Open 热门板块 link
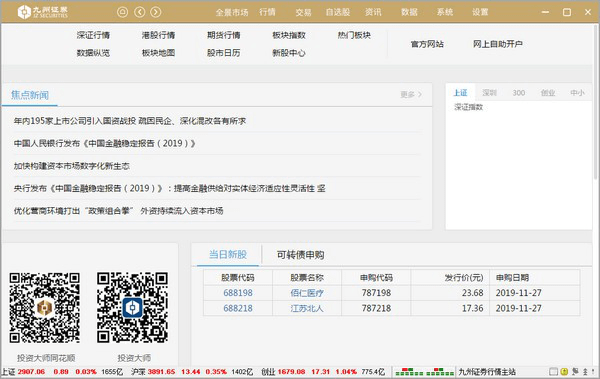 354,35
